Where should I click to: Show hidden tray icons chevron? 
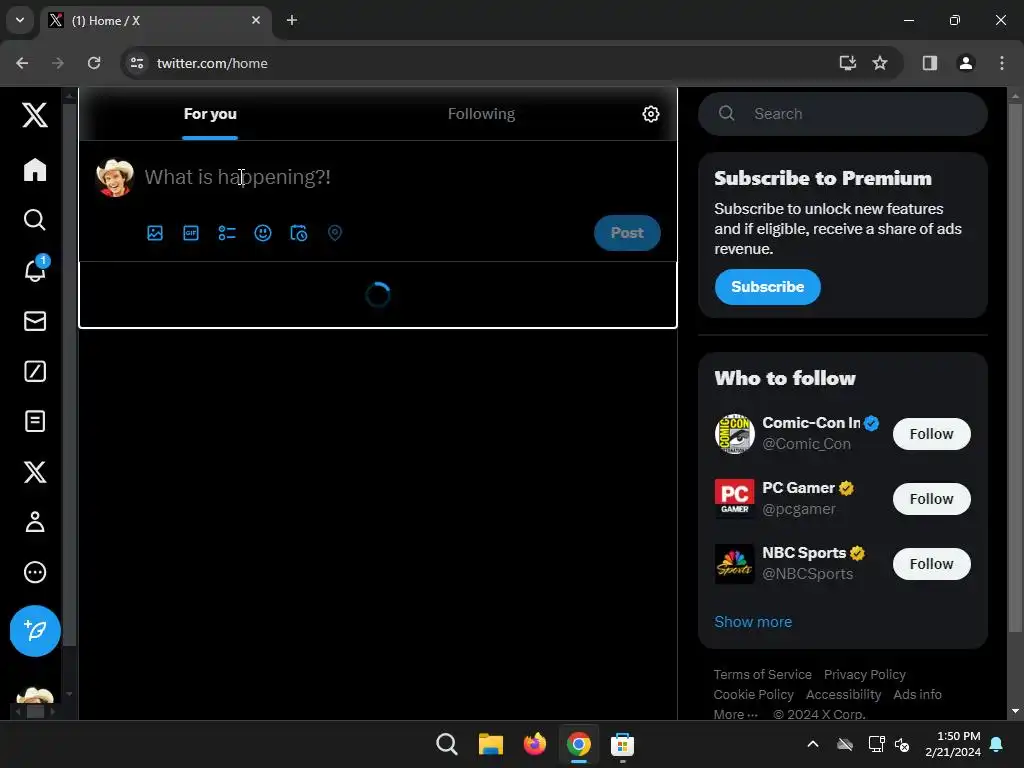813,744
